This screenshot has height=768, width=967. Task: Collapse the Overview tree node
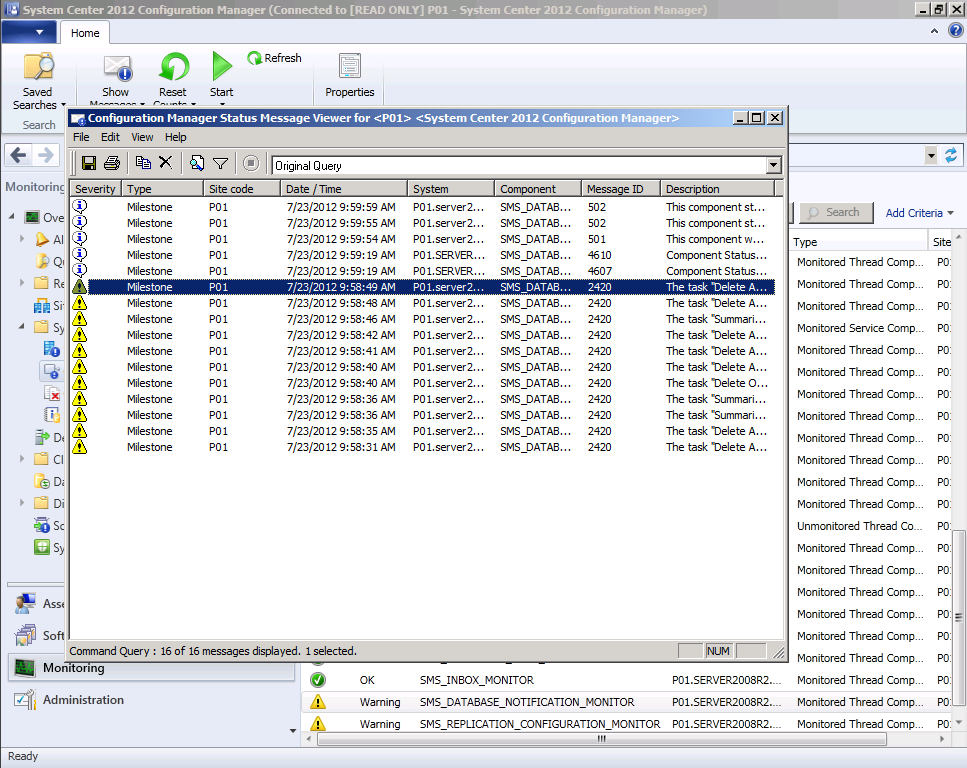click(12, 217)
